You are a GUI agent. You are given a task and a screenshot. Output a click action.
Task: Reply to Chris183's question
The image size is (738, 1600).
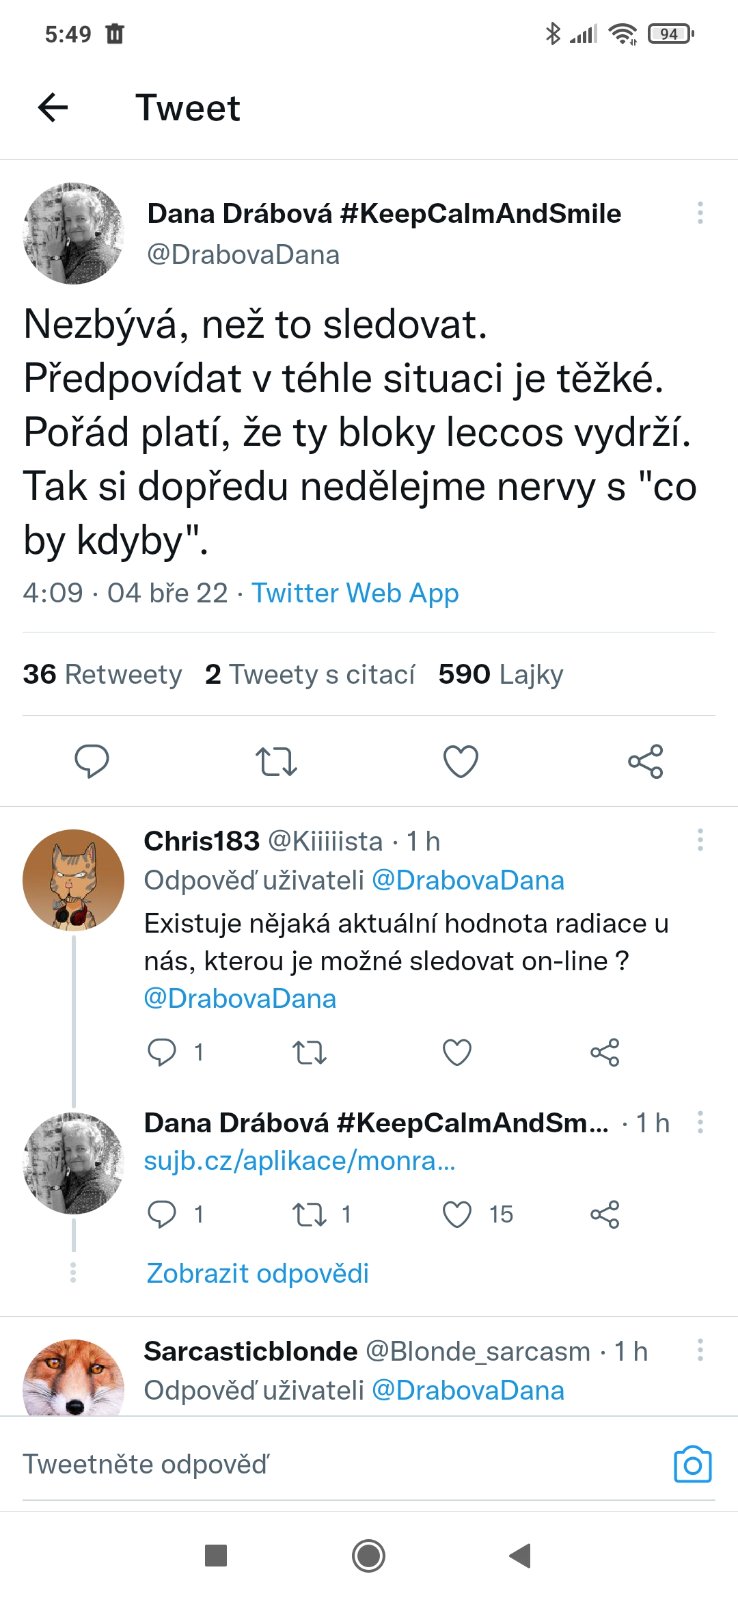click(162, 1052)
